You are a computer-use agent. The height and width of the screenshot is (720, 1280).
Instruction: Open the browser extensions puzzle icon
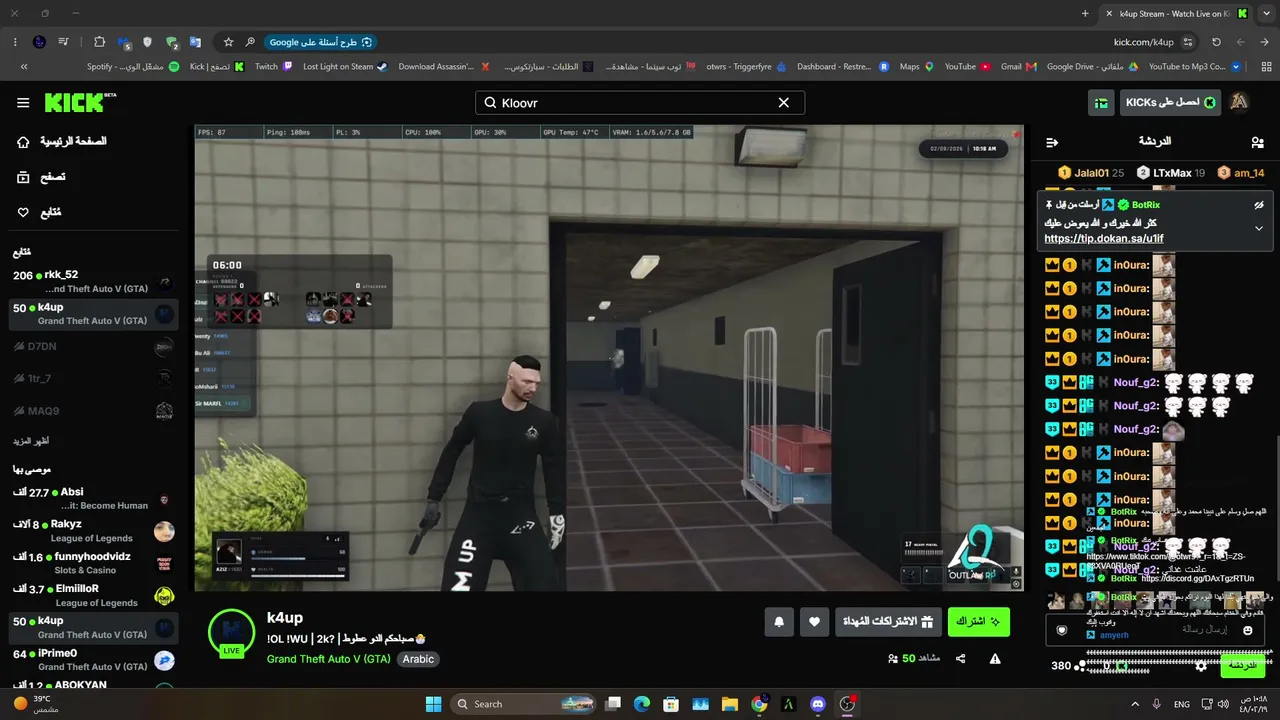(99, 42)
